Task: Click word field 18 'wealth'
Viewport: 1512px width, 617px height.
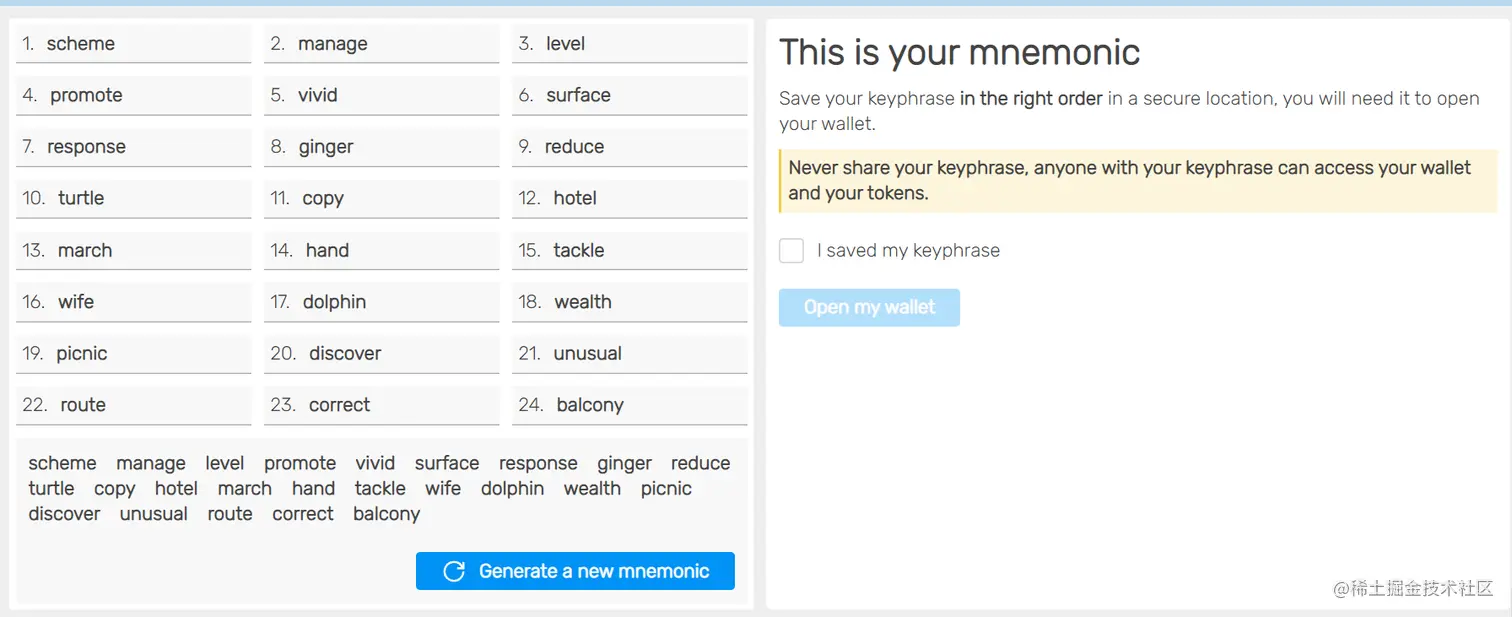Action: pos(629,302)
